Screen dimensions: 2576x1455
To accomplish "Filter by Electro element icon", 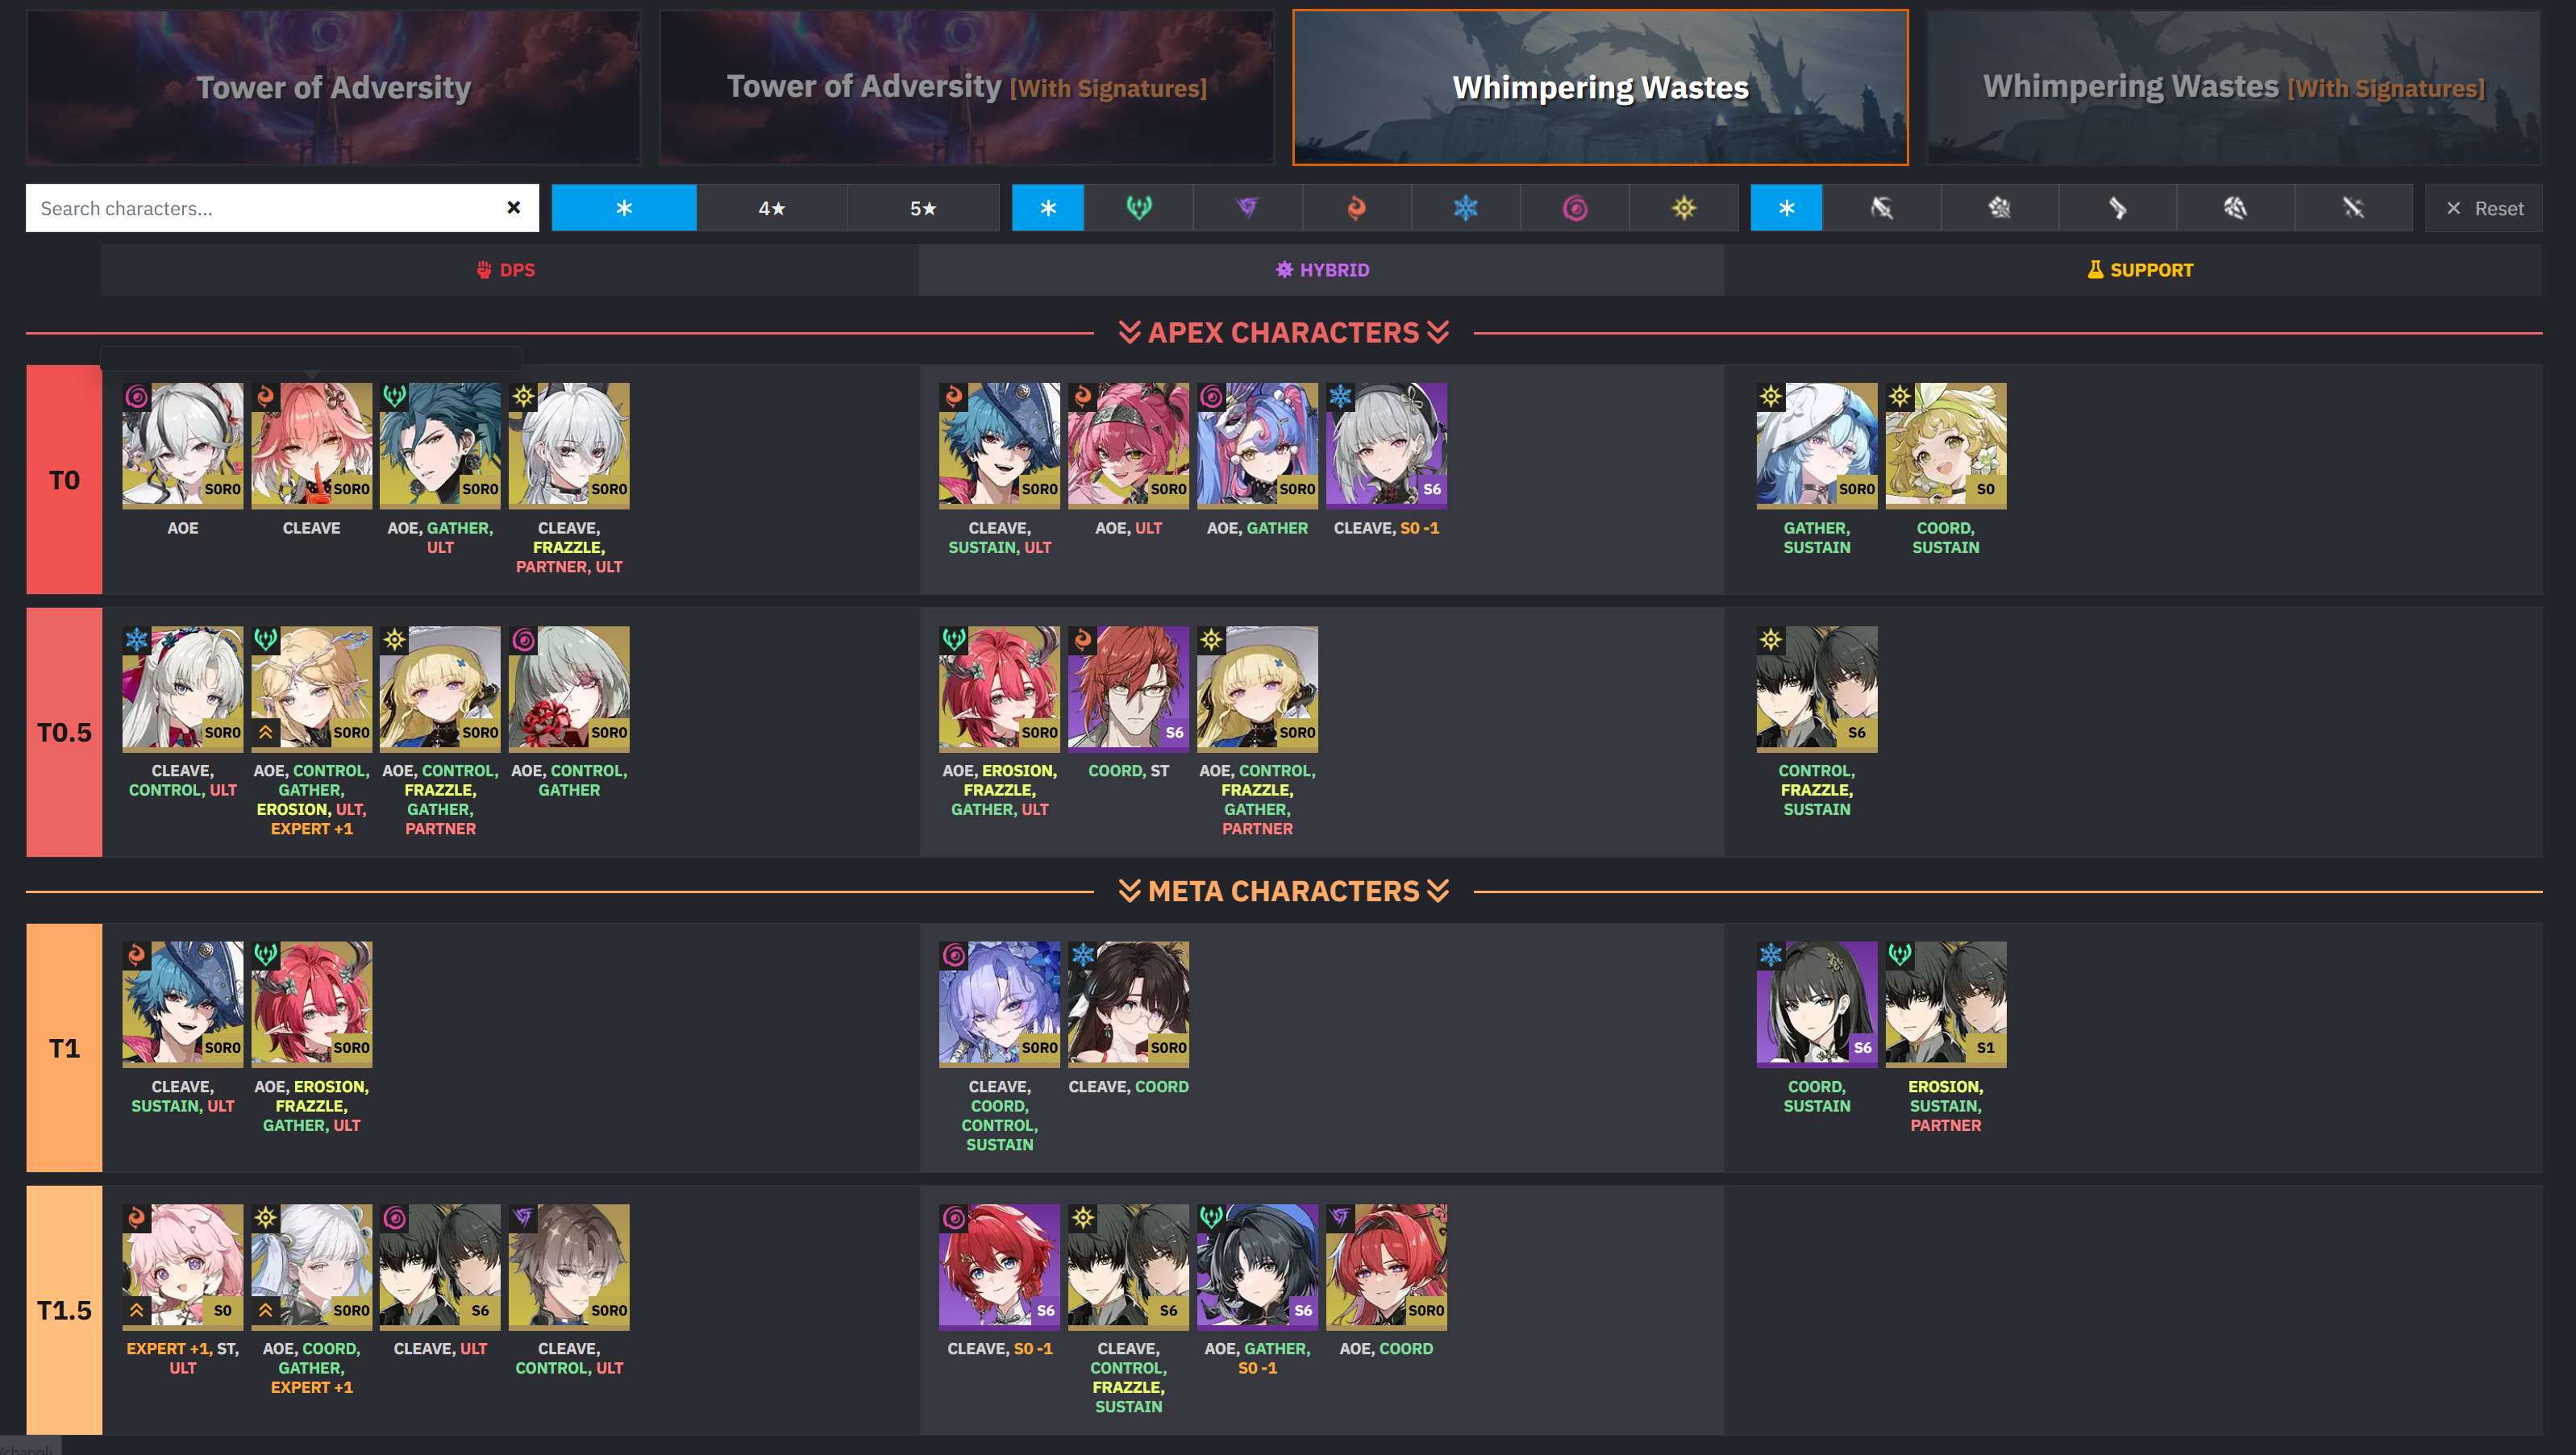I will (1247, 208).
